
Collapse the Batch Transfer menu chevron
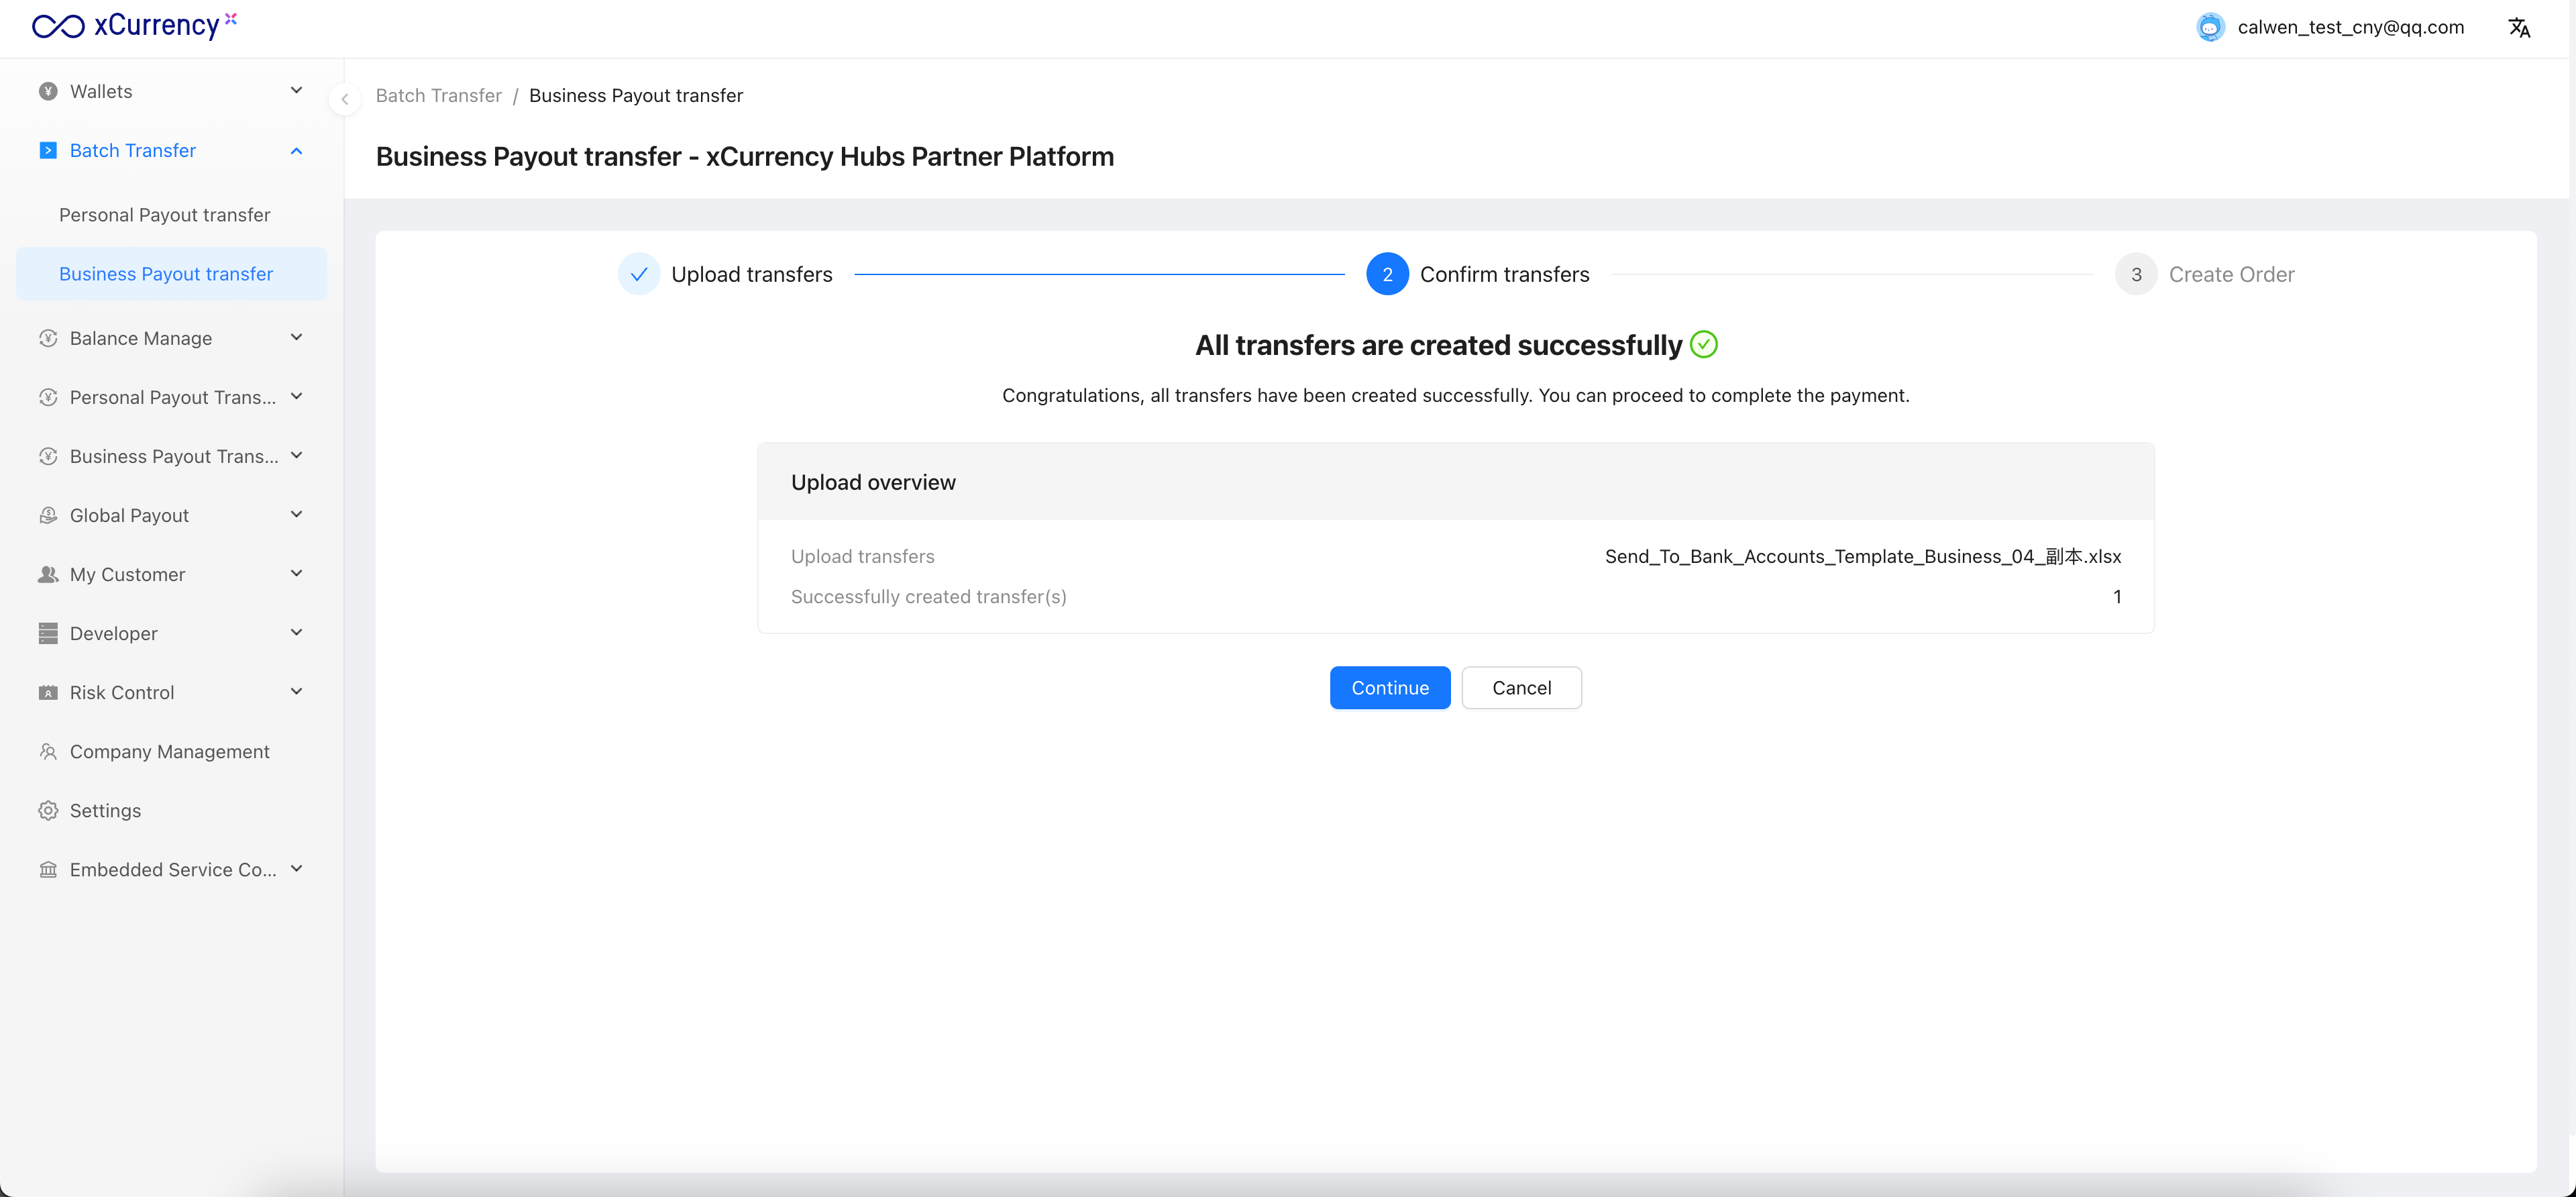coord(296,151)
